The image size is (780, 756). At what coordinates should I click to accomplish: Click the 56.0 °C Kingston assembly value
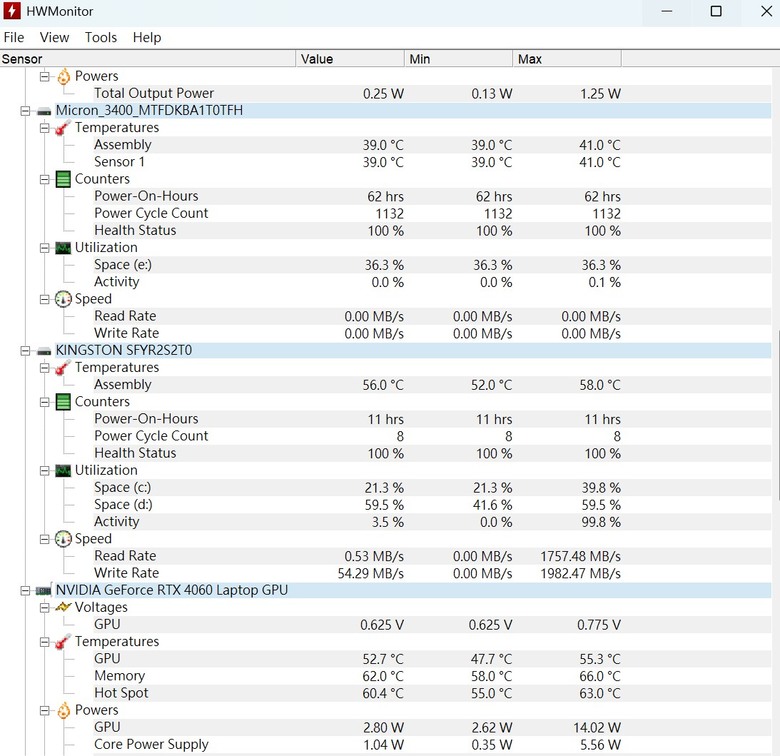[x=383, y=385]
